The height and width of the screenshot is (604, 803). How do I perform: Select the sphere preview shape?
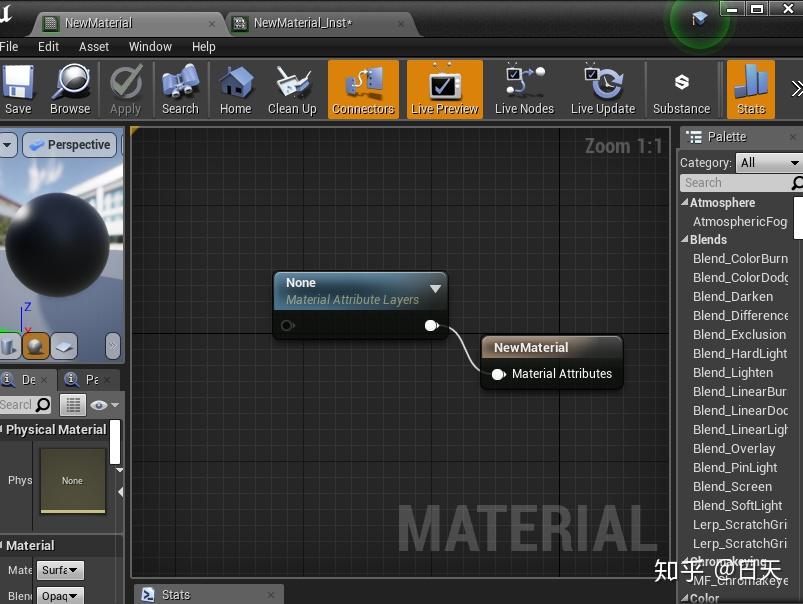tap(38, 346)
